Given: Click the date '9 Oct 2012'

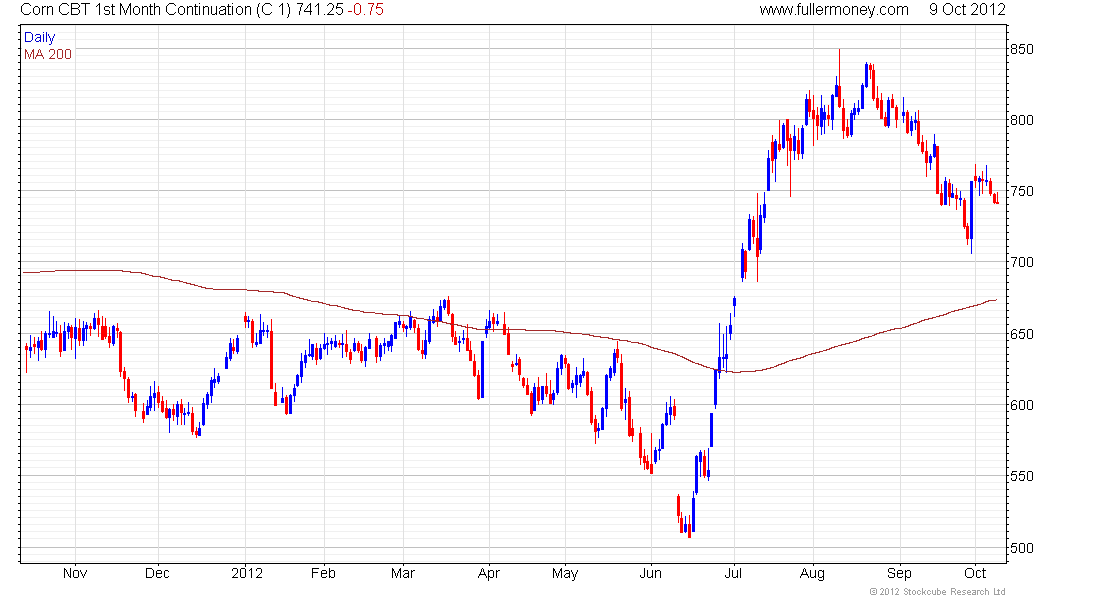Looking at the screenshot, I should pyautogui.click(x=967, y=10).
